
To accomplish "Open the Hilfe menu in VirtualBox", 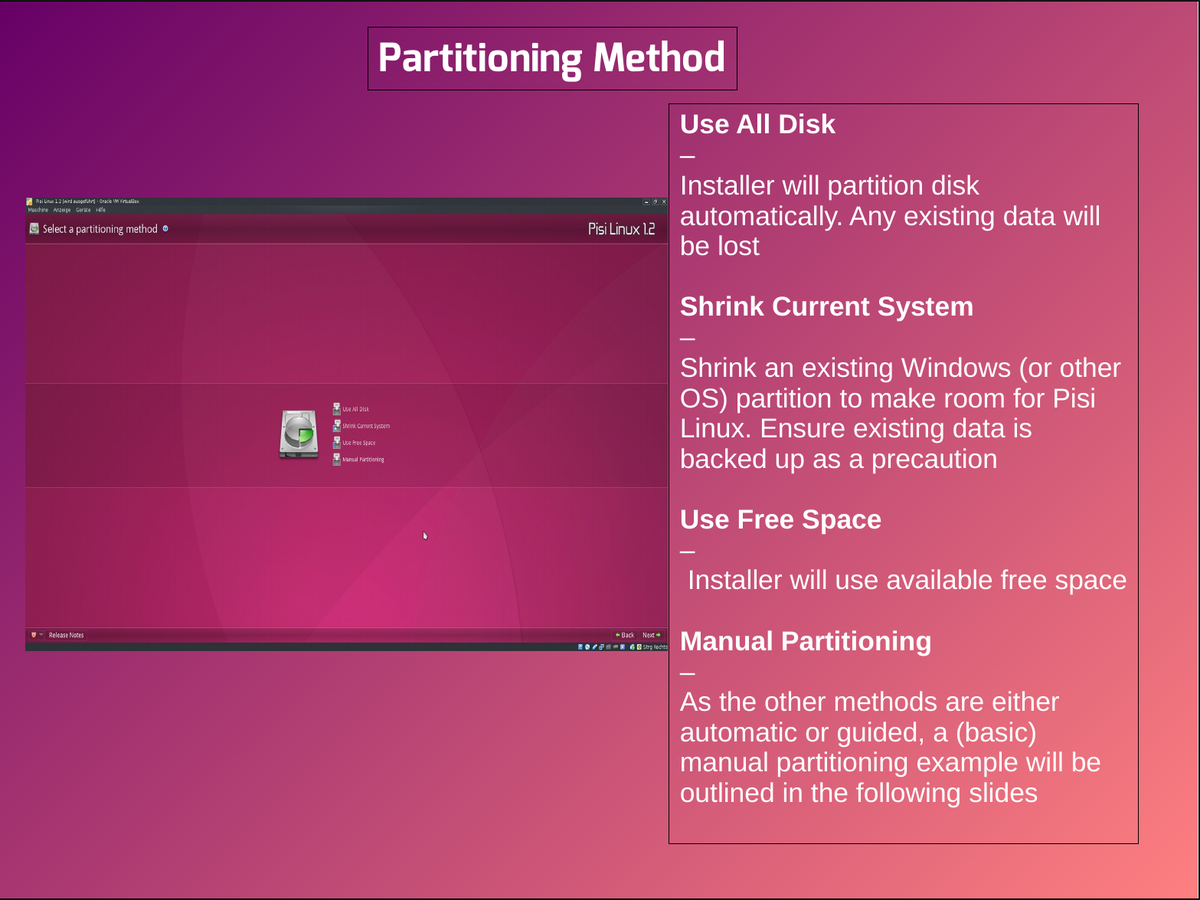I will 101,210.
